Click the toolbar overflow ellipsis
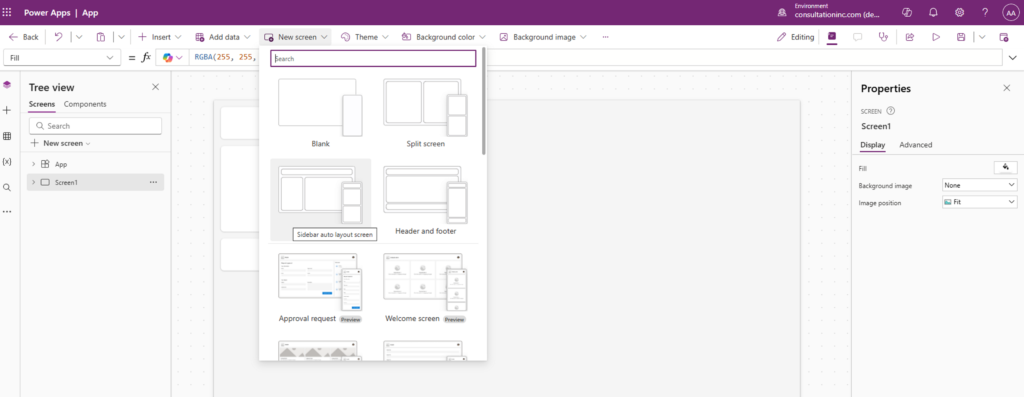 click(x=605, y=37)
